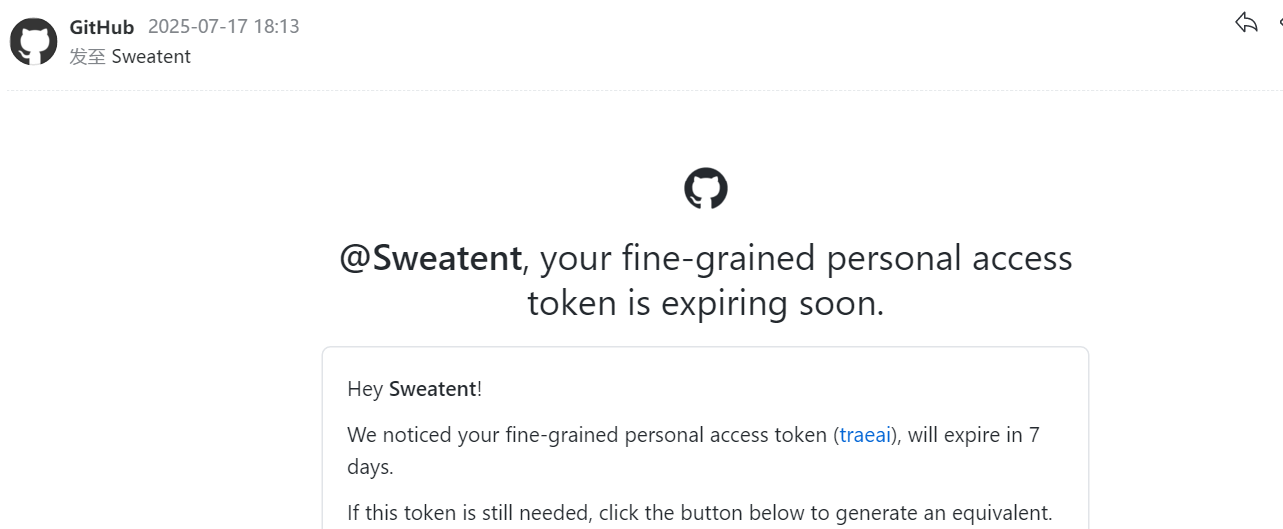
Task: Click the bold Sweatent name in greeting
Action: pyautogui.click(x=433, y=389)
